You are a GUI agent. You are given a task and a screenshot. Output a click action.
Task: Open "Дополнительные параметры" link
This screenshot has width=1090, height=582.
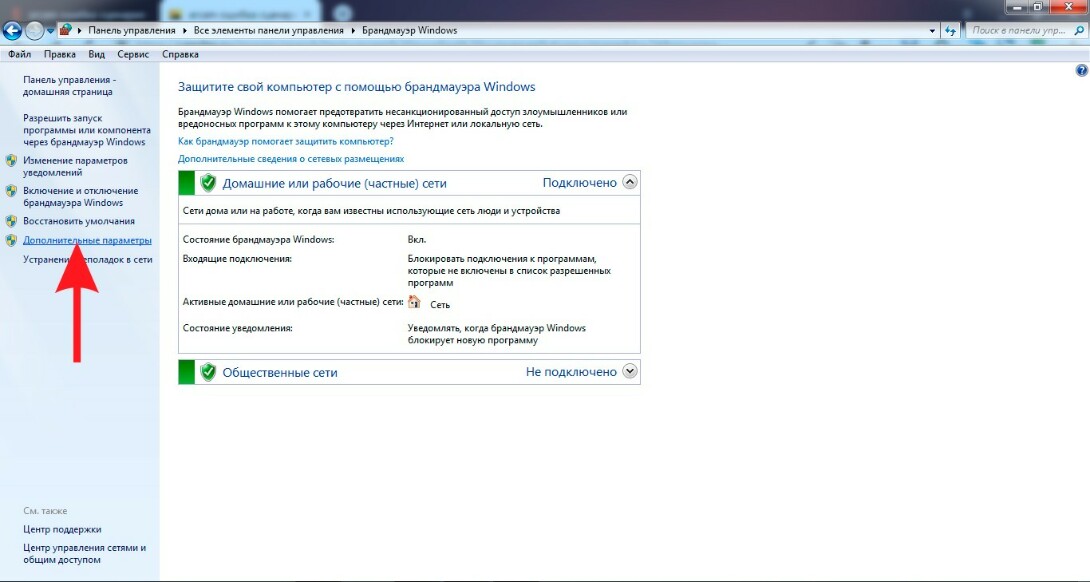(x=87, y=241)
